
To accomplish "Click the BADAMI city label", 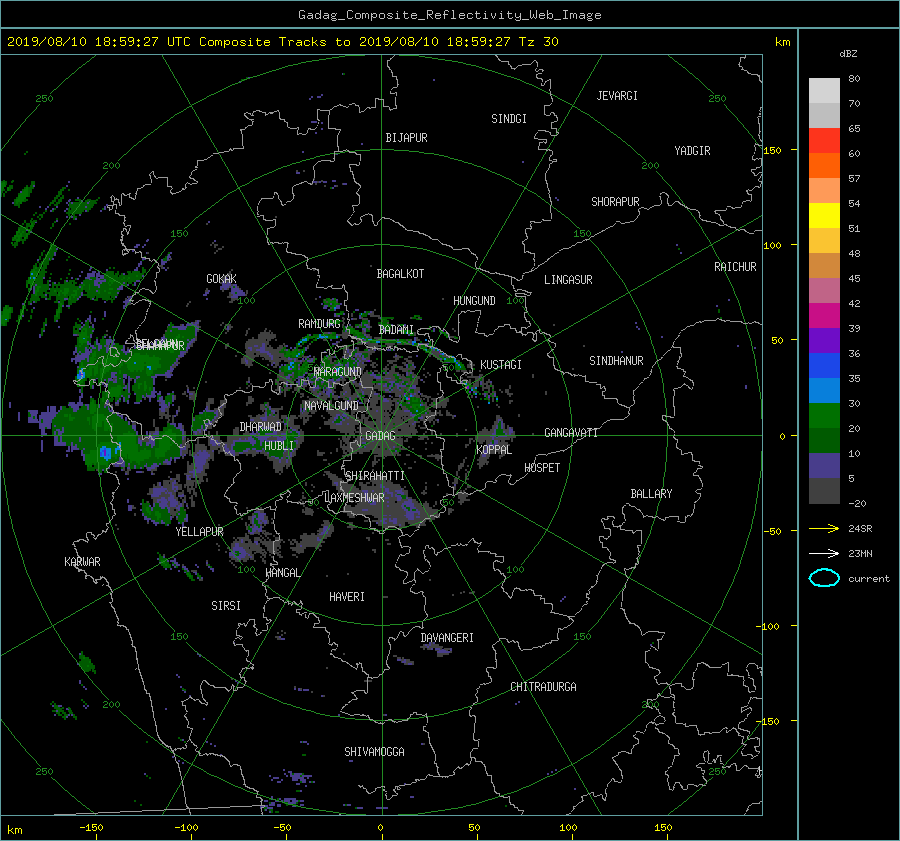I will click(396, 330).
